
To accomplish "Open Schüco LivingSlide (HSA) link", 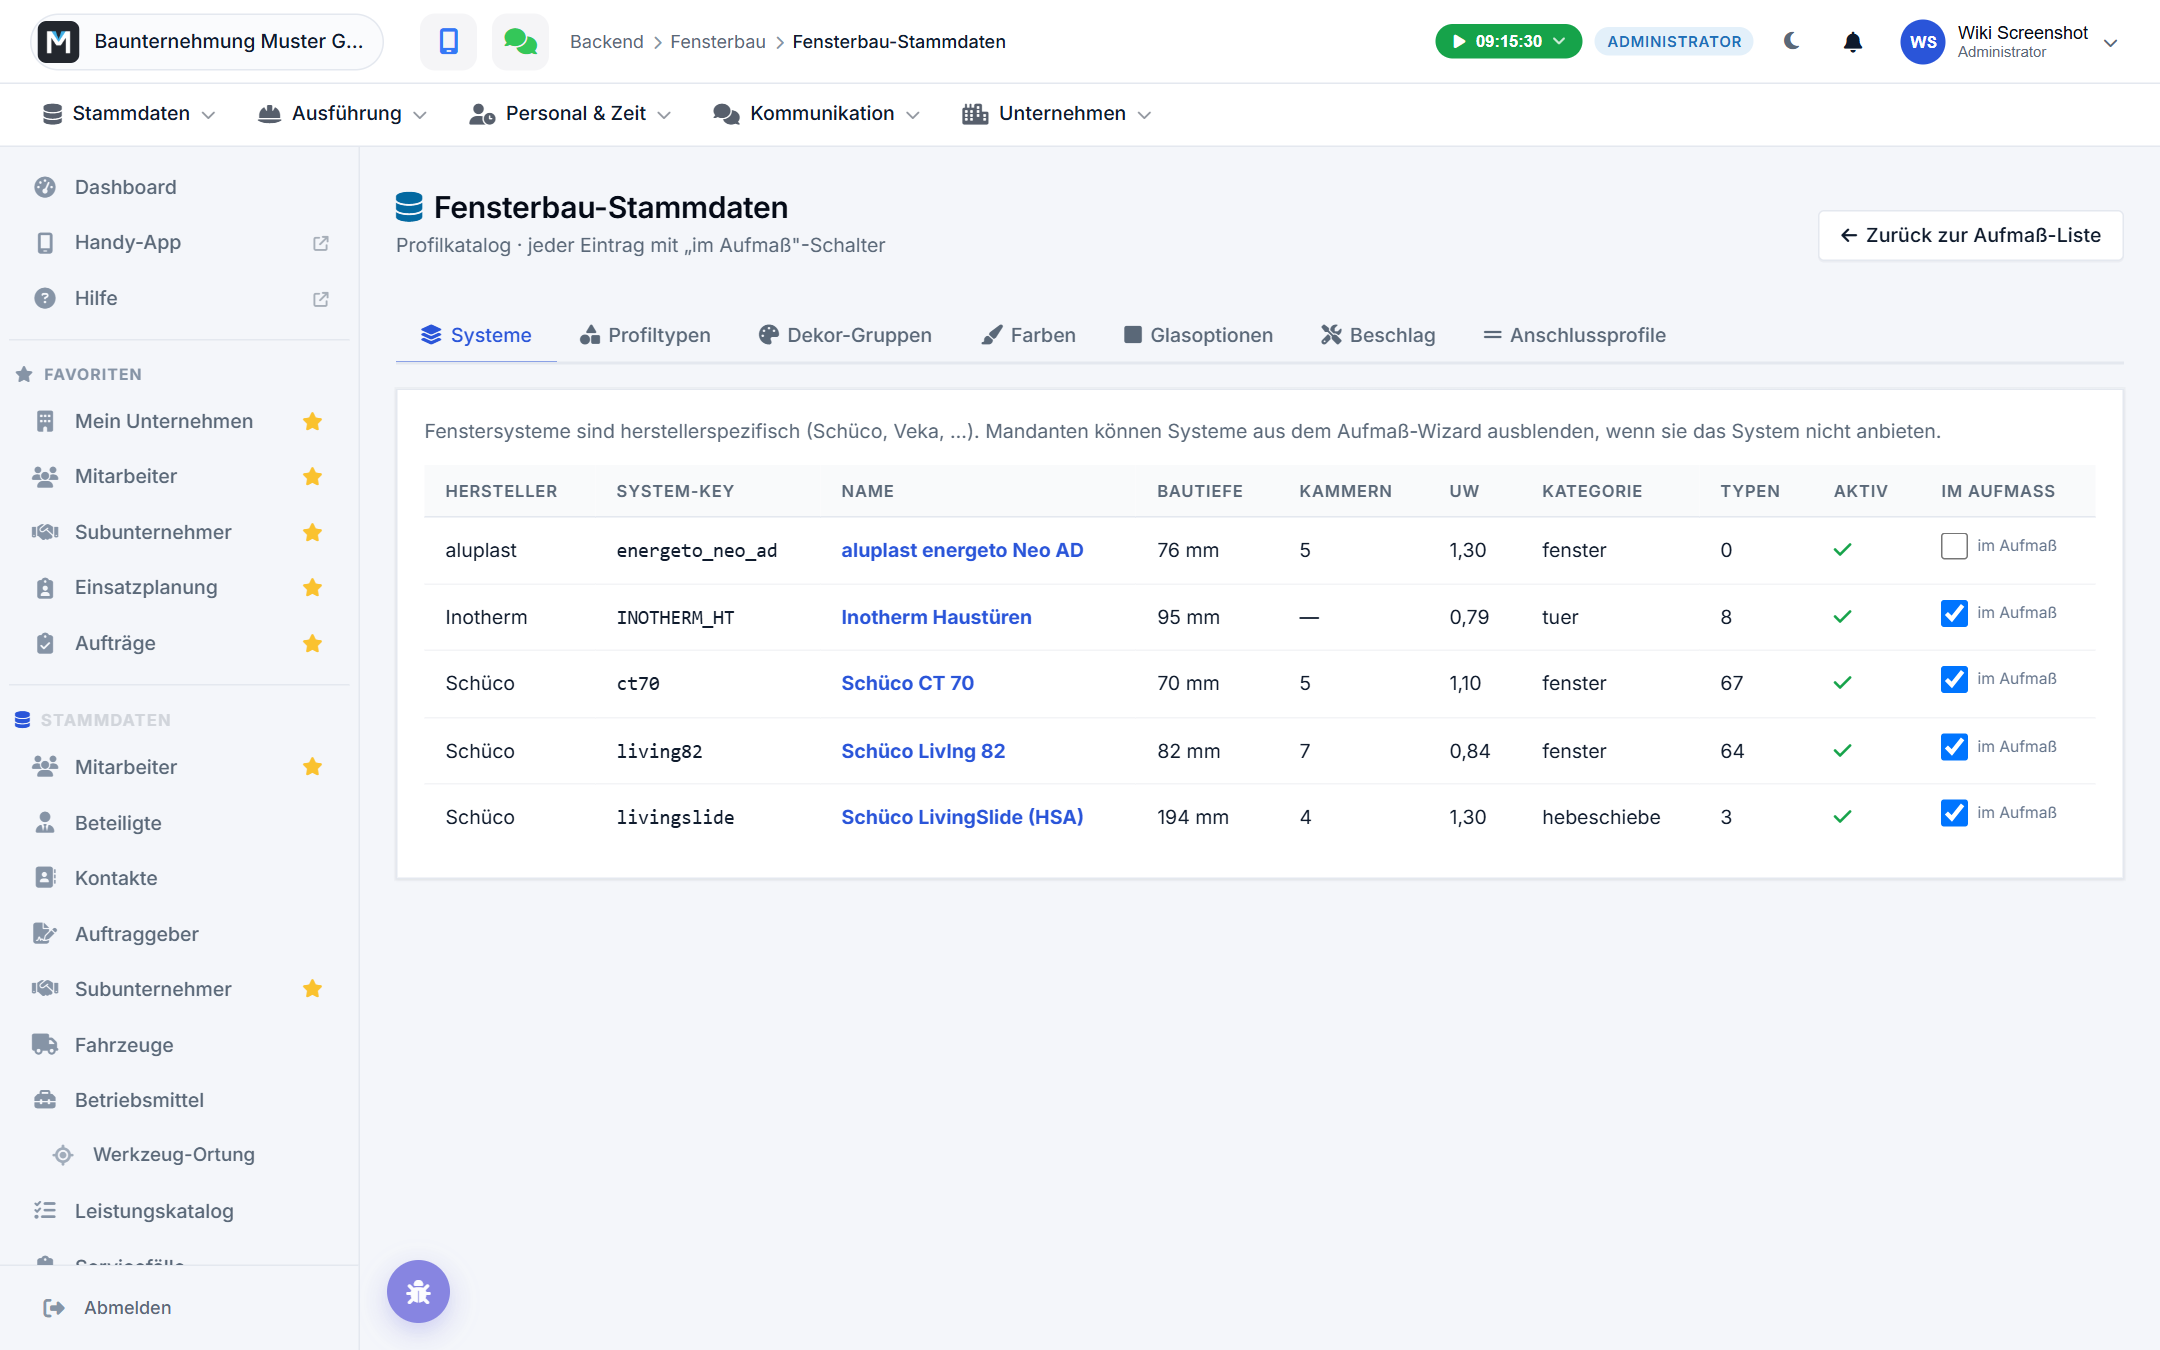I will 962,817.
